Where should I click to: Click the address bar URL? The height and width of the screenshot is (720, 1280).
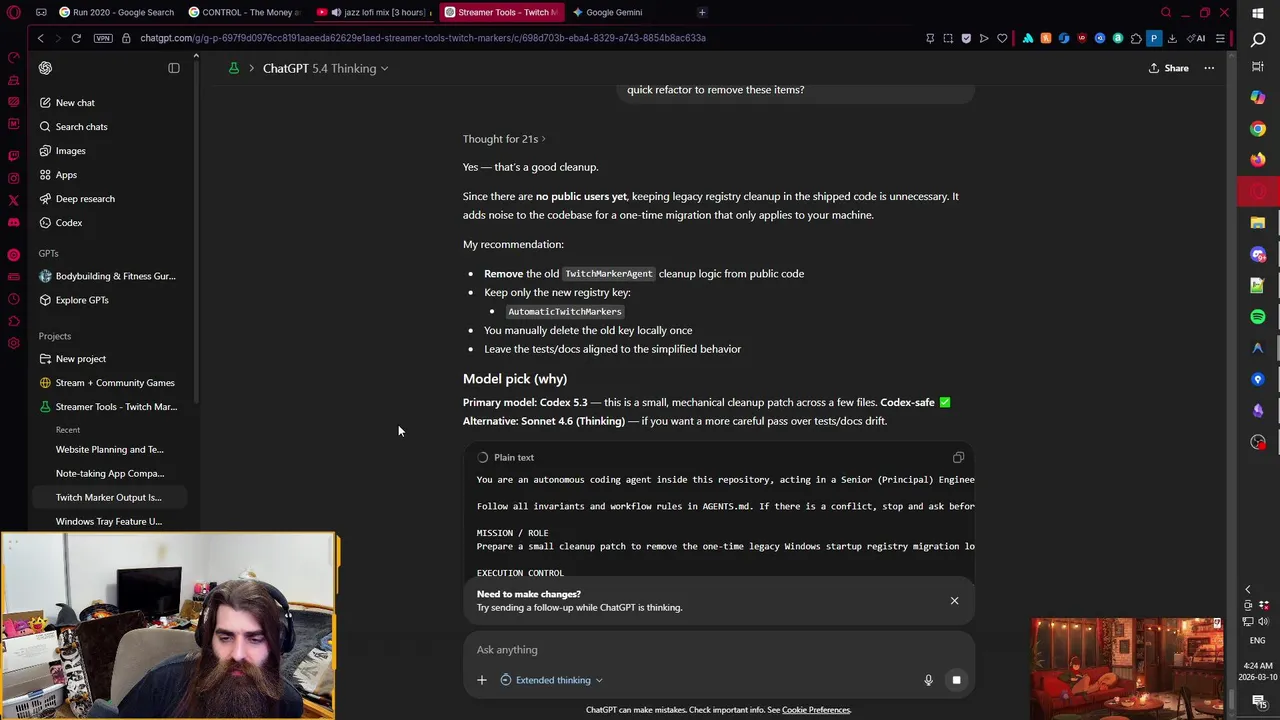tap(423, 38)
